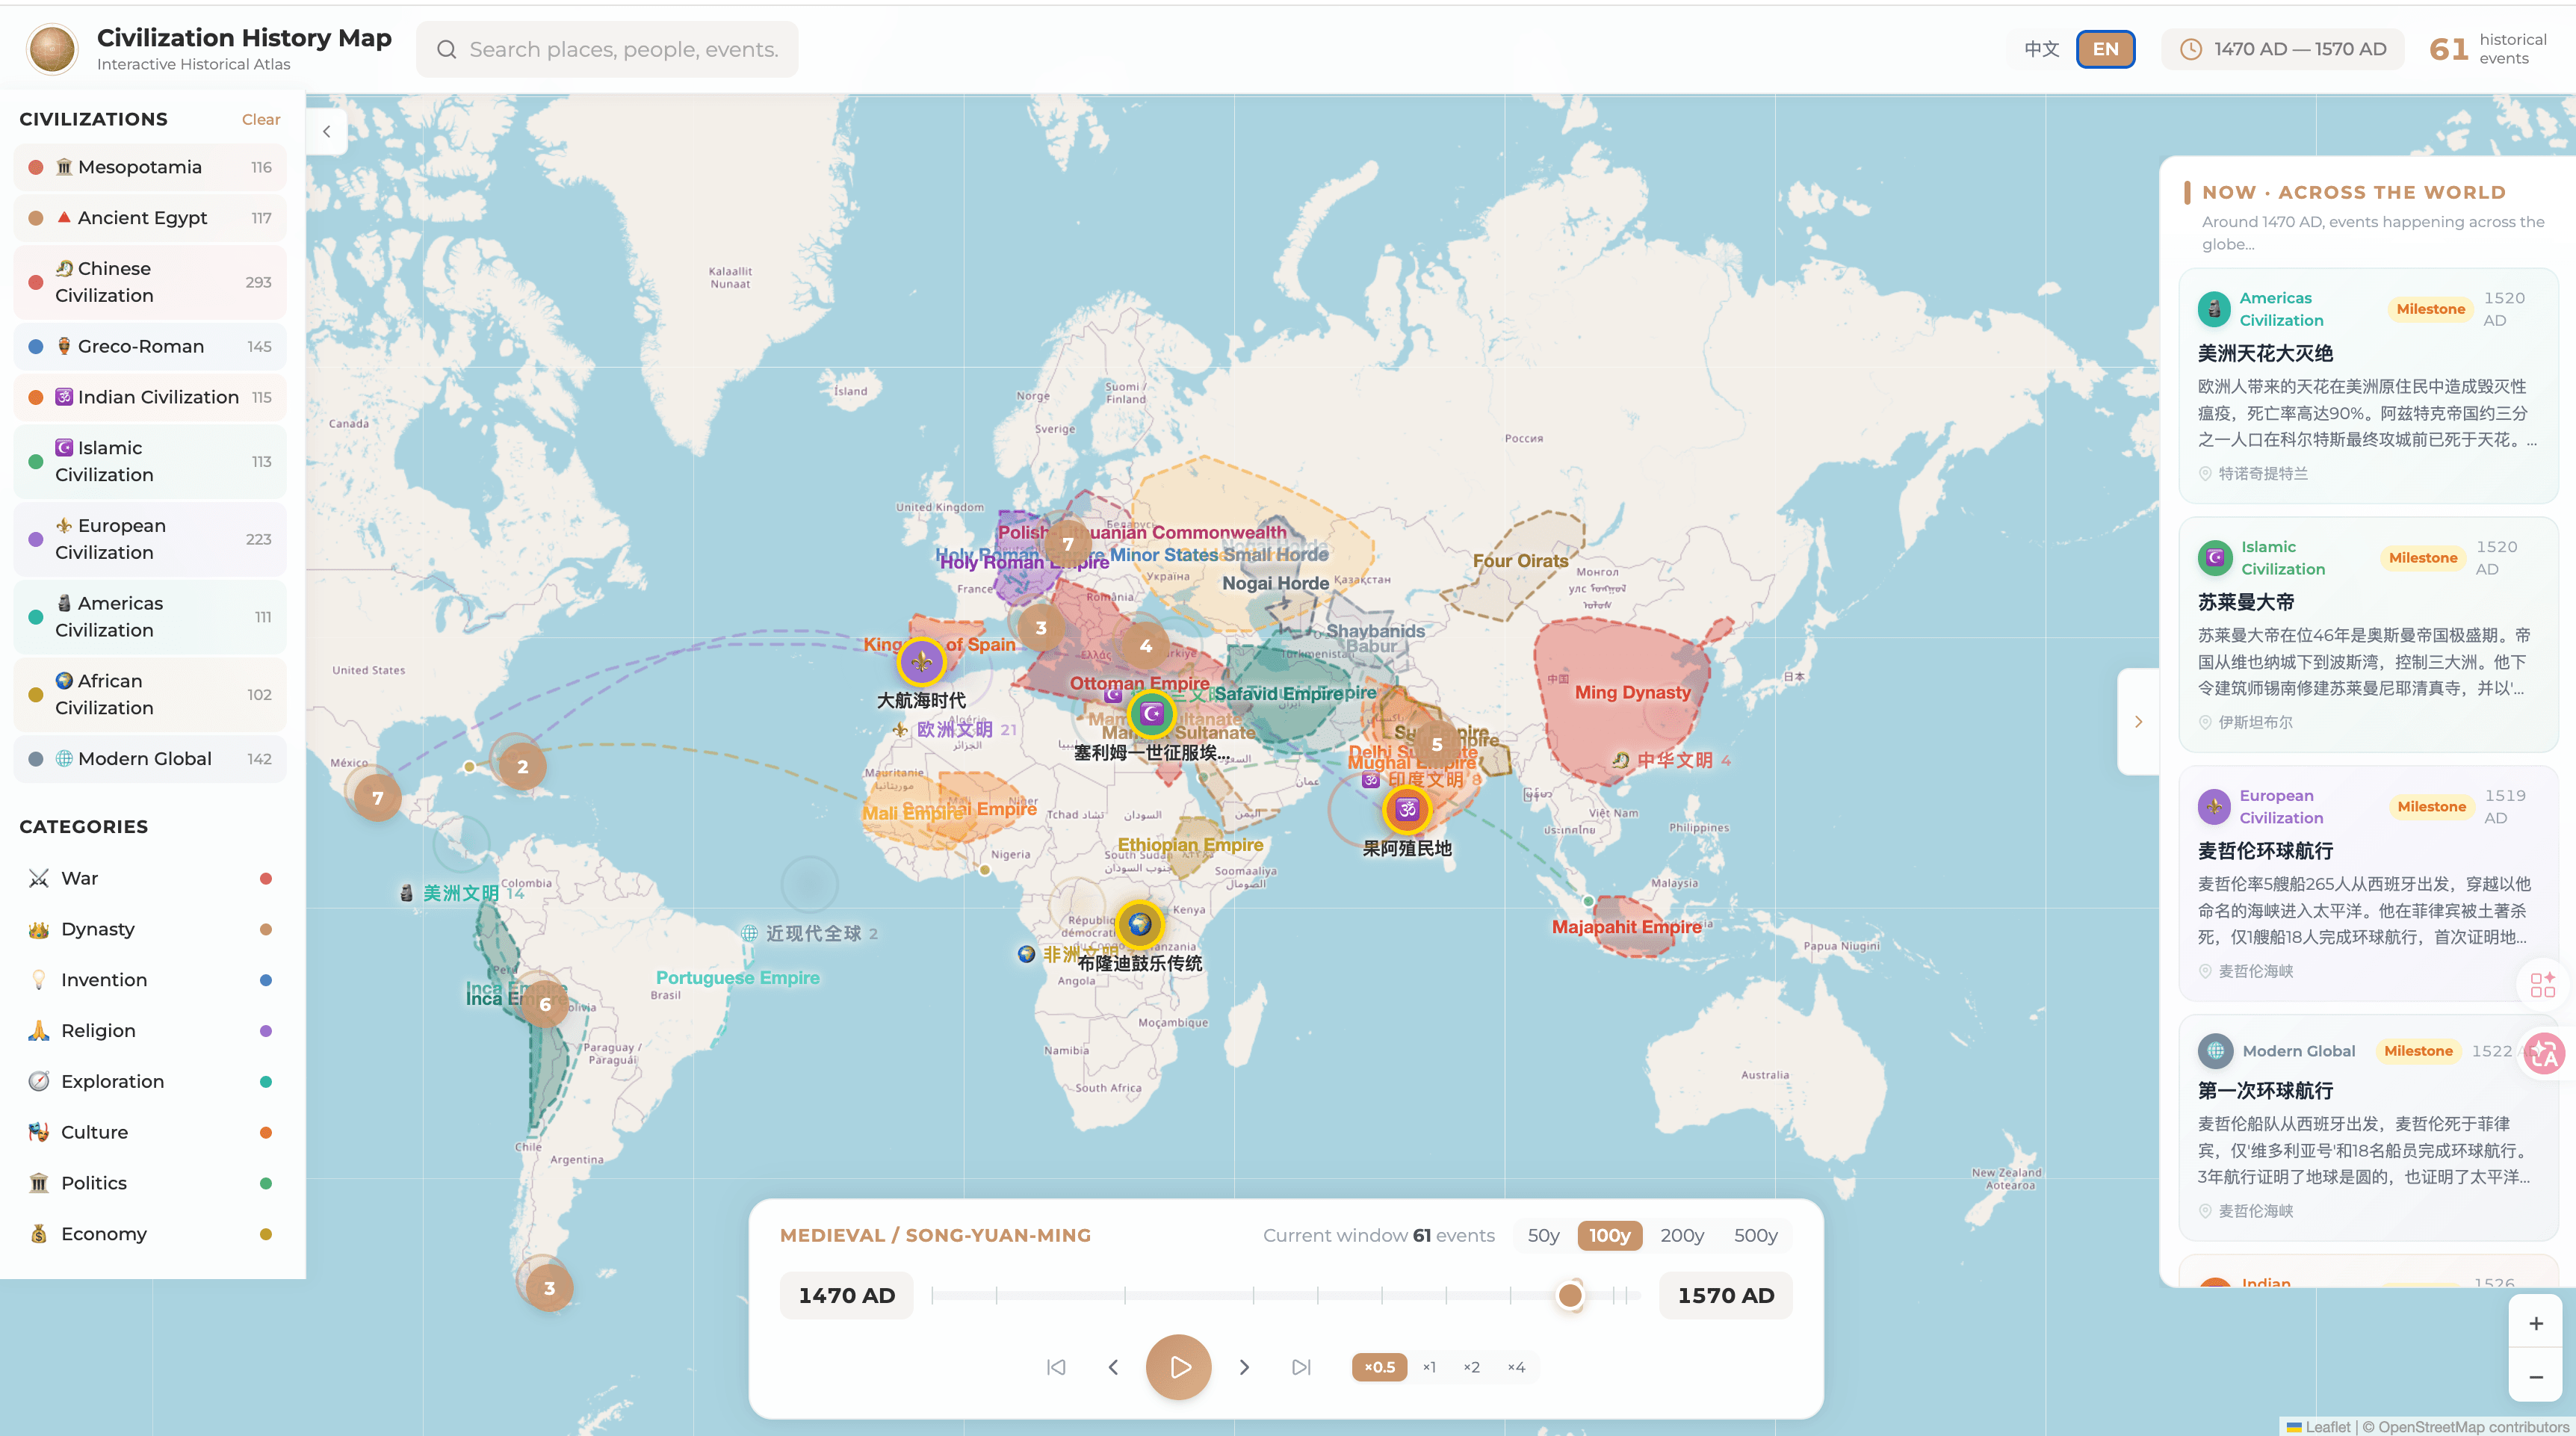This screenshot has width=2576, height=1436.
Task: Switch interface language to 中文
Action: [x=2041, y=48]
